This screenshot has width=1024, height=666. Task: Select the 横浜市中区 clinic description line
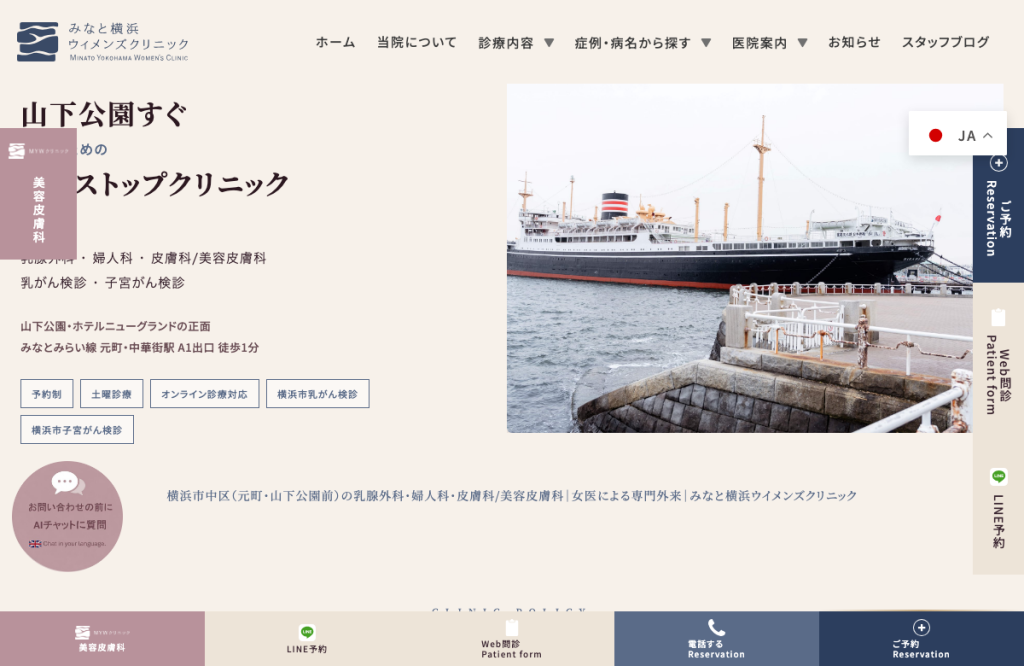pyautogui.click(x=512, y=496)
